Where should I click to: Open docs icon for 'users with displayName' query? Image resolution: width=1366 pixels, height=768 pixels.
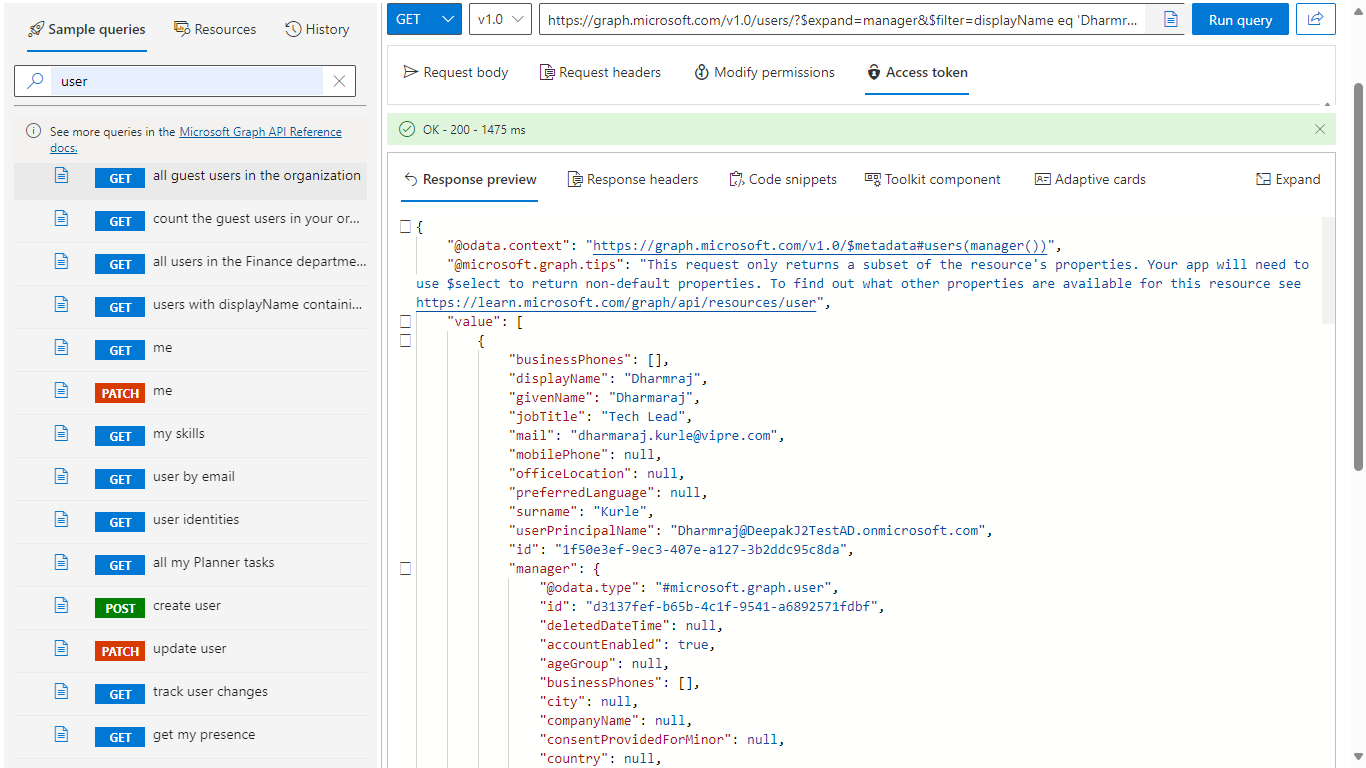61,304
